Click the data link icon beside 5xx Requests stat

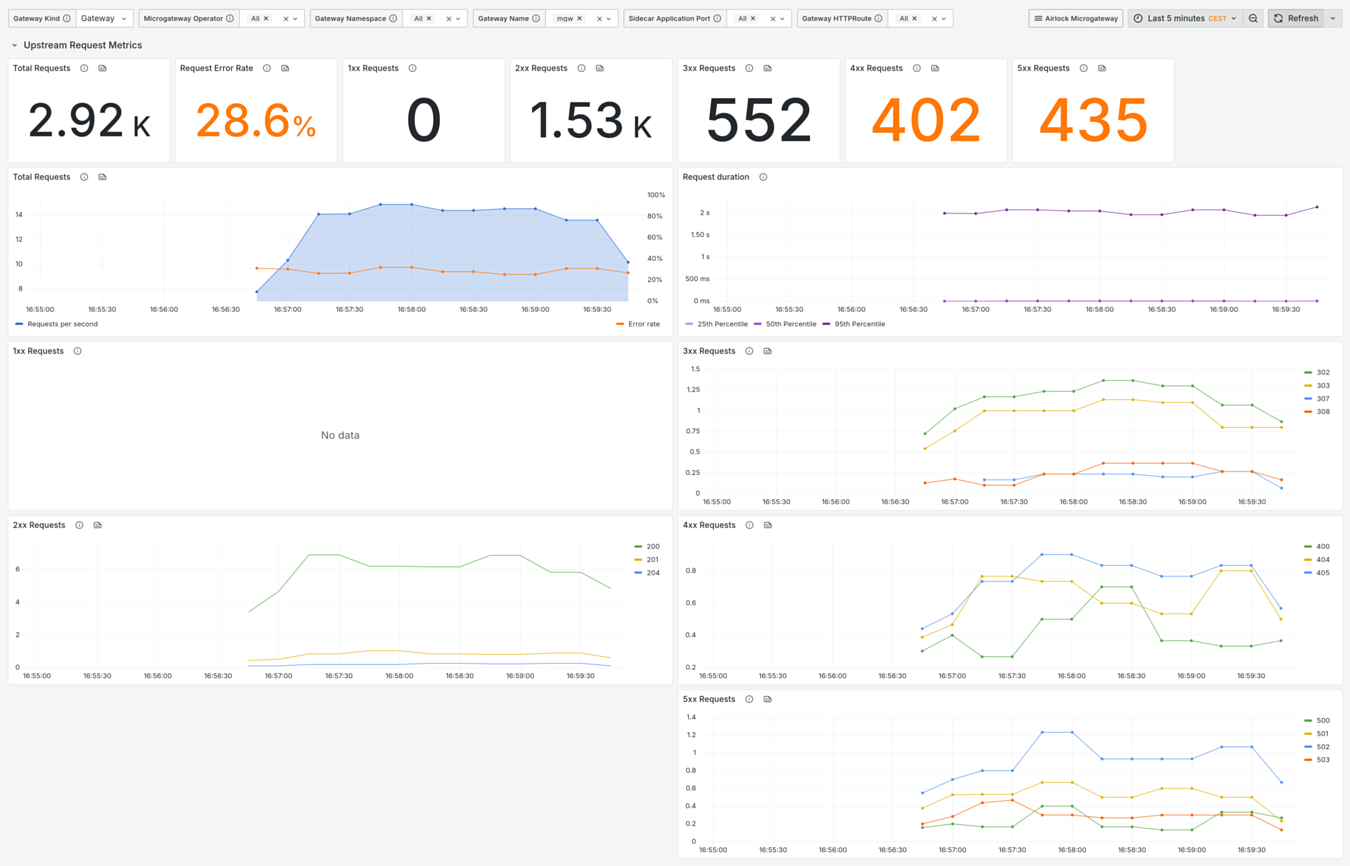coord(1102,69)
